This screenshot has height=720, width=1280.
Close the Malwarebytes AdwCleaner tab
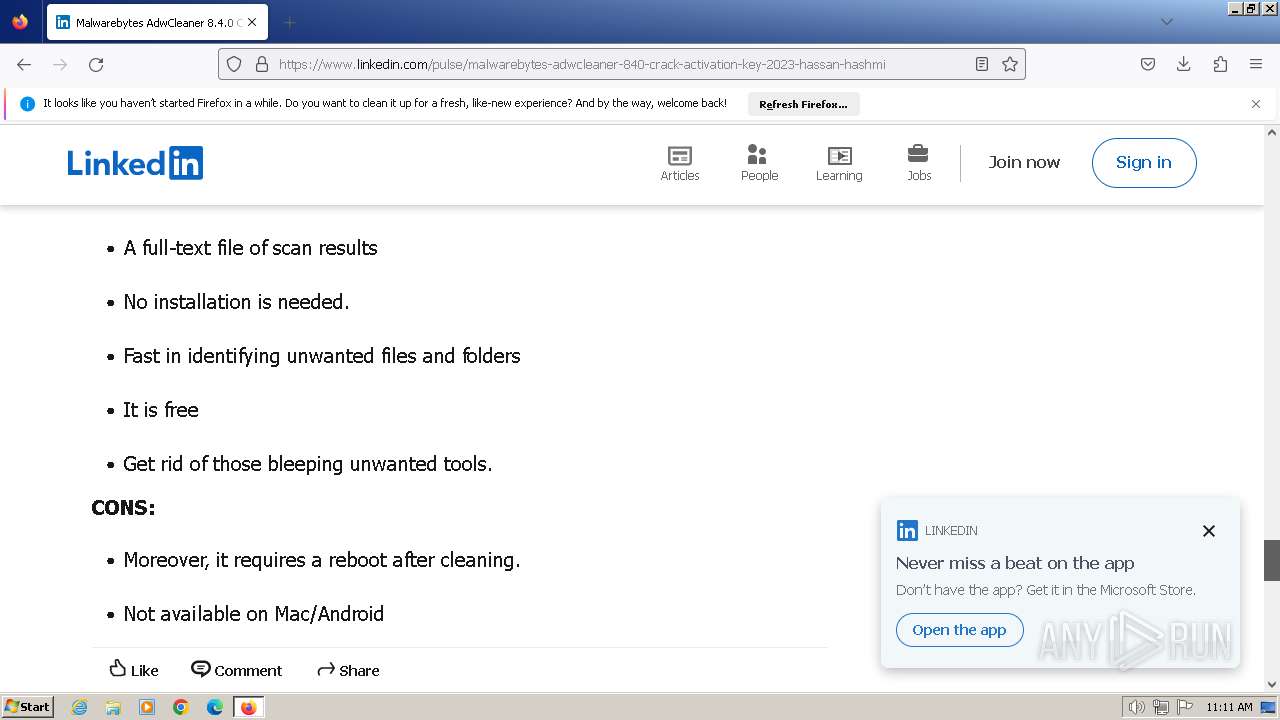pyautogui.click(x=251, y=22)
